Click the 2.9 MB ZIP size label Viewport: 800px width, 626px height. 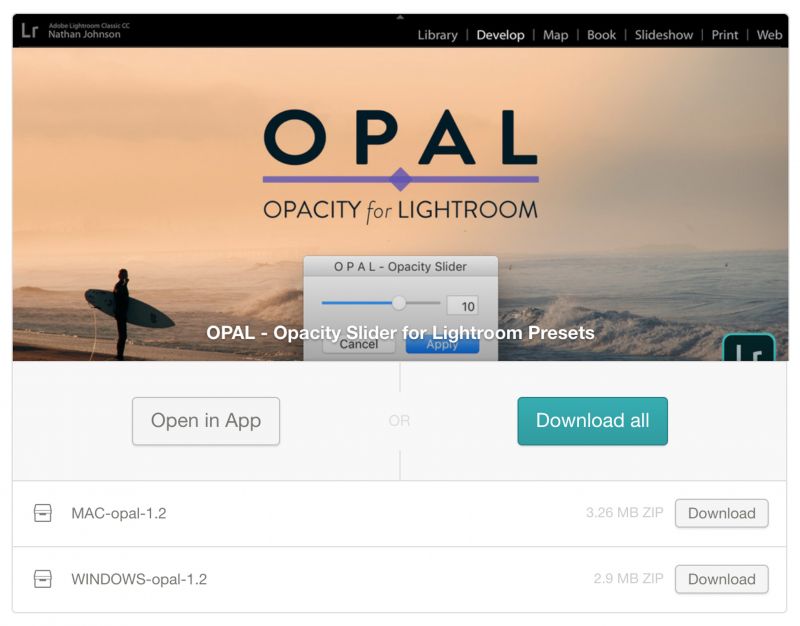(x=629, y=578)
